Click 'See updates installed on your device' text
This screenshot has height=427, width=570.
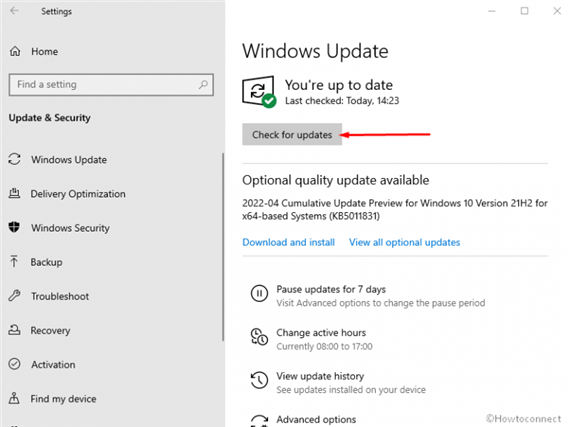point(351,390)
